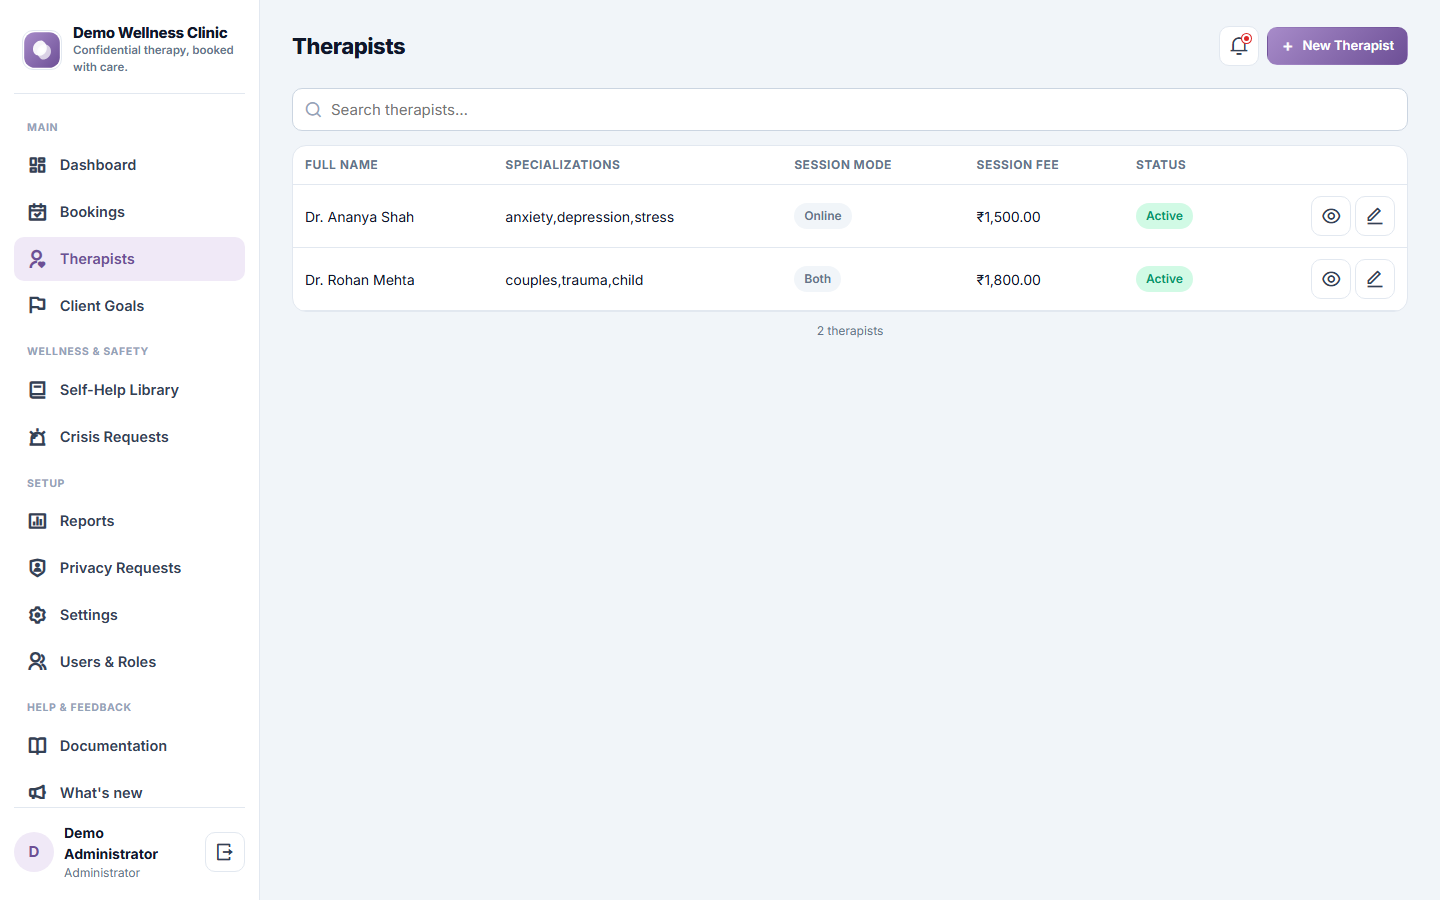Image resolution: width=1440 pixels, height=900 pixels.
Task: Open the Documentation page
Action: click(129, 746)
